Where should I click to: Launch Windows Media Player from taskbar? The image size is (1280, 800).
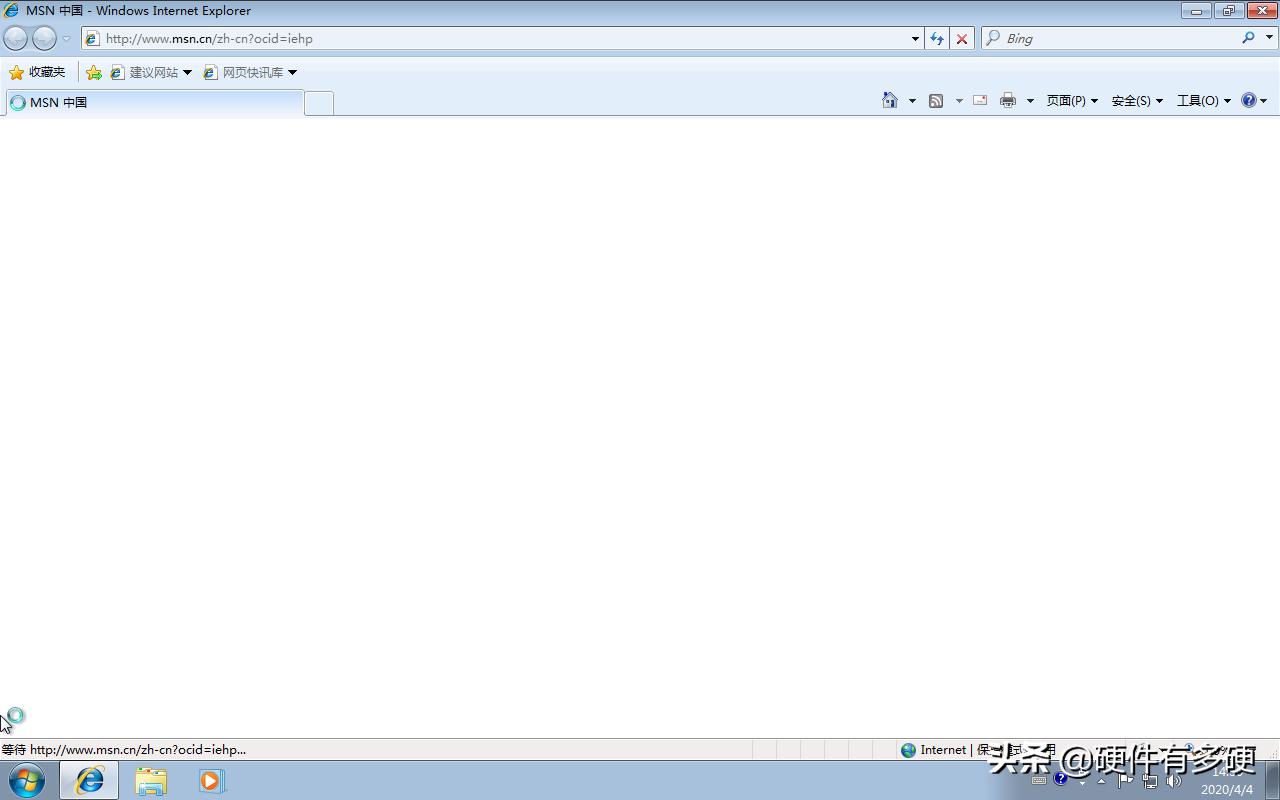point(211,780)
